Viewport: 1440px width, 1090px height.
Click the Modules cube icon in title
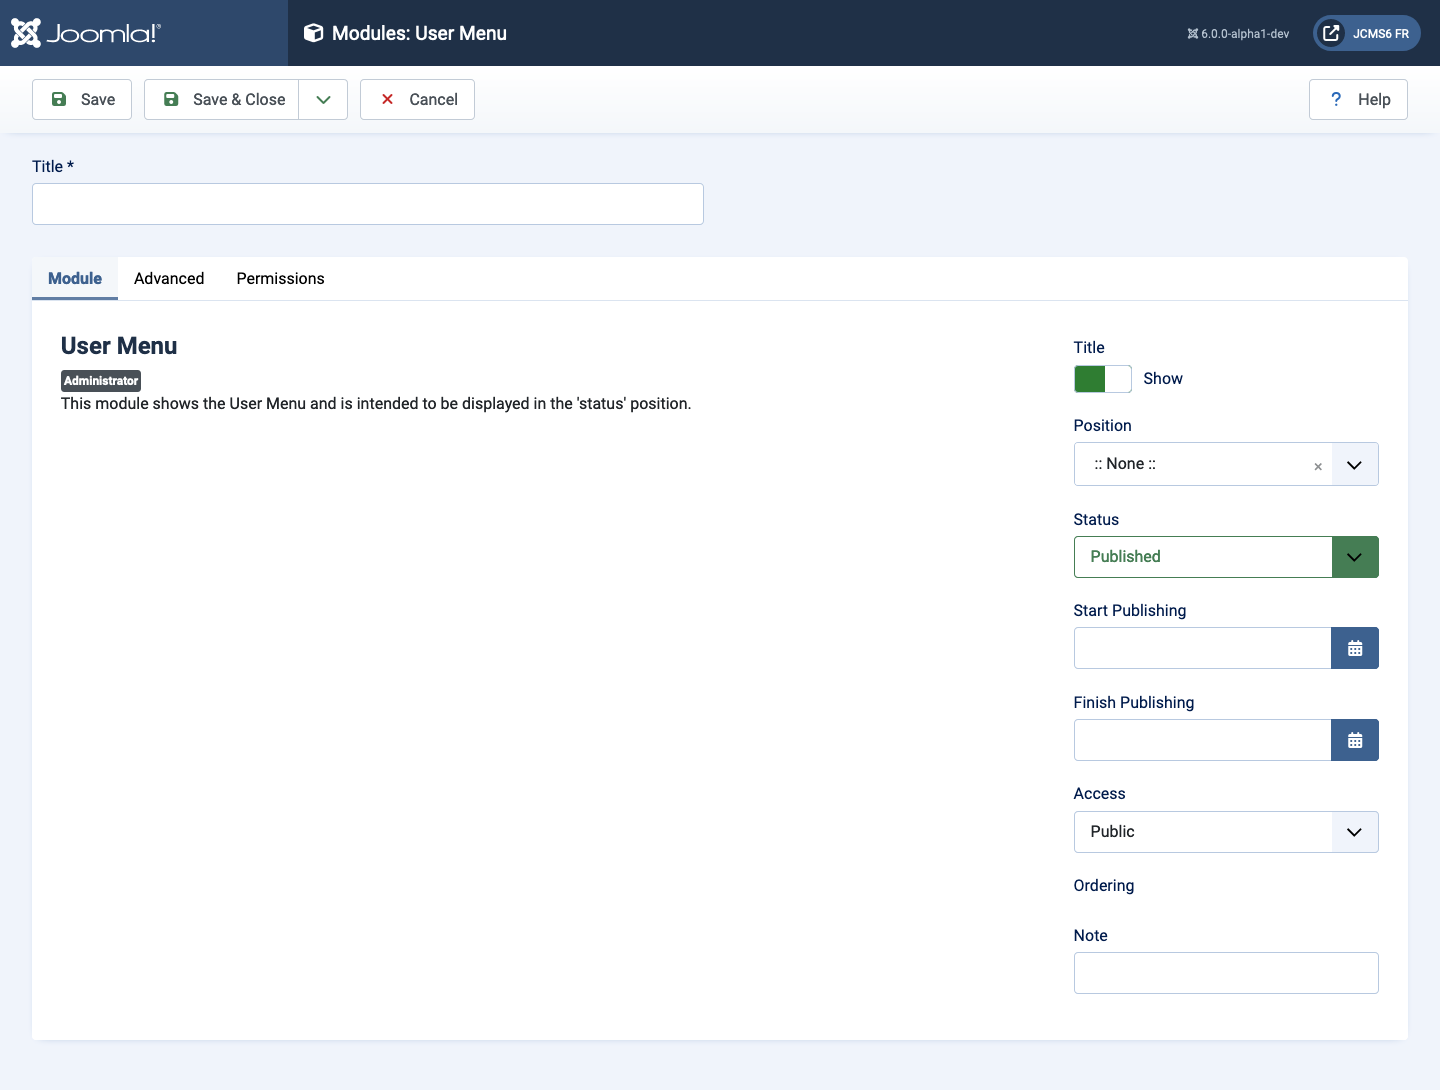click(x=313, y=33)
